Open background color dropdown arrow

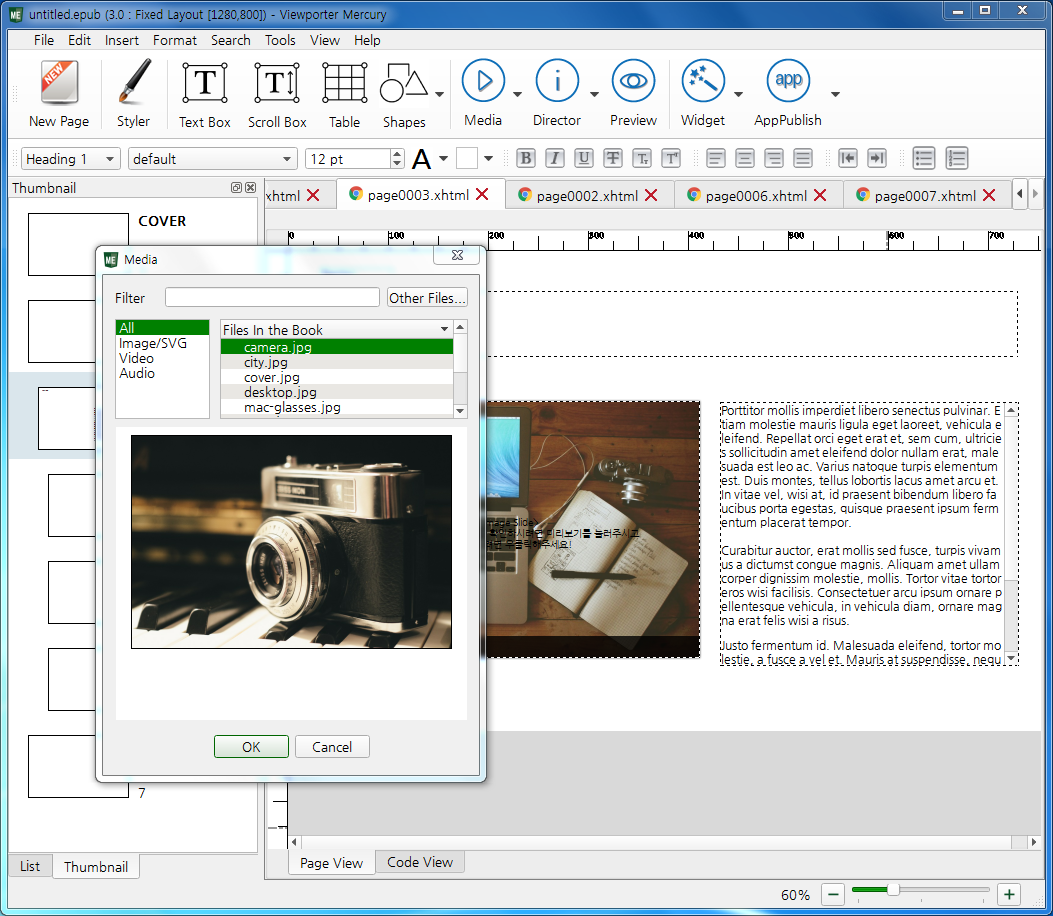click(x=488, y=159)
